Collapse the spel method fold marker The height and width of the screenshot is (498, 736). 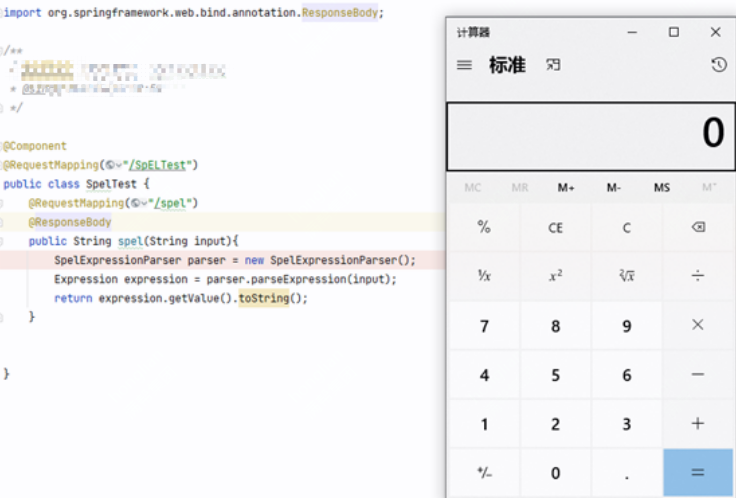click(3, 241)
